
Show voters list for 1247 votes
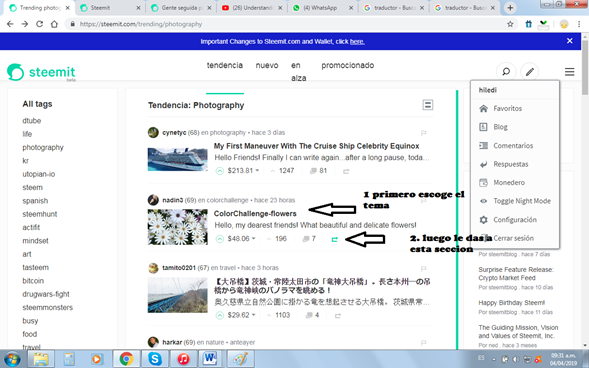[x=282, y=171]
